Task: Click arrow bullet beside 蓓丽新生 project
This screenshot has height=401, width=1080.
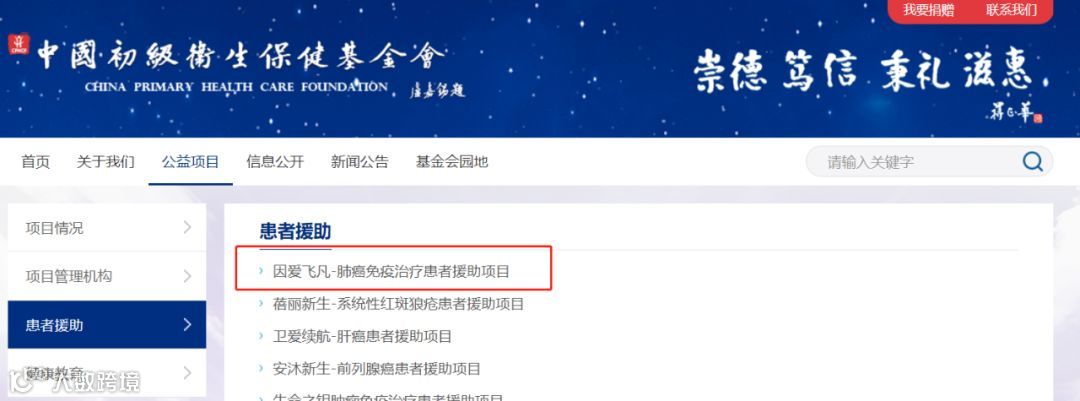Action: click(261, 303)
